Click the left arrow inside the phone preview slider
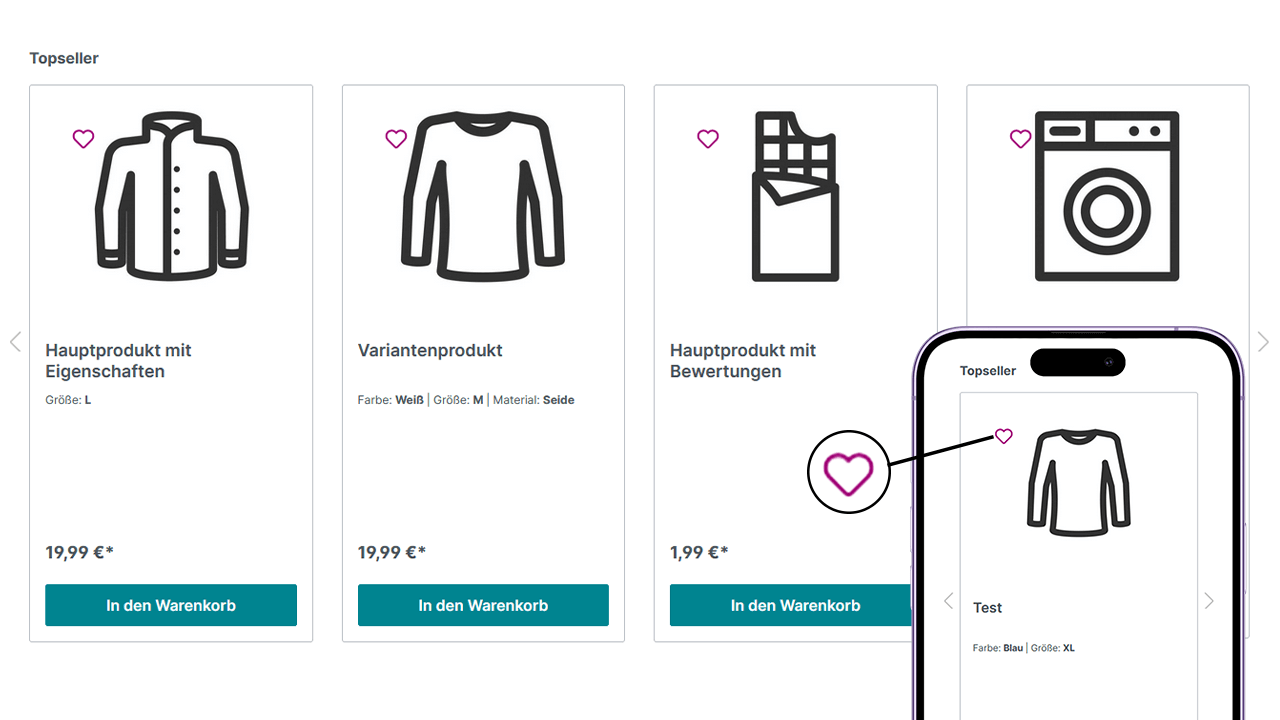The height and width of the screenshot is (720, 1280). tap(948, 601)
